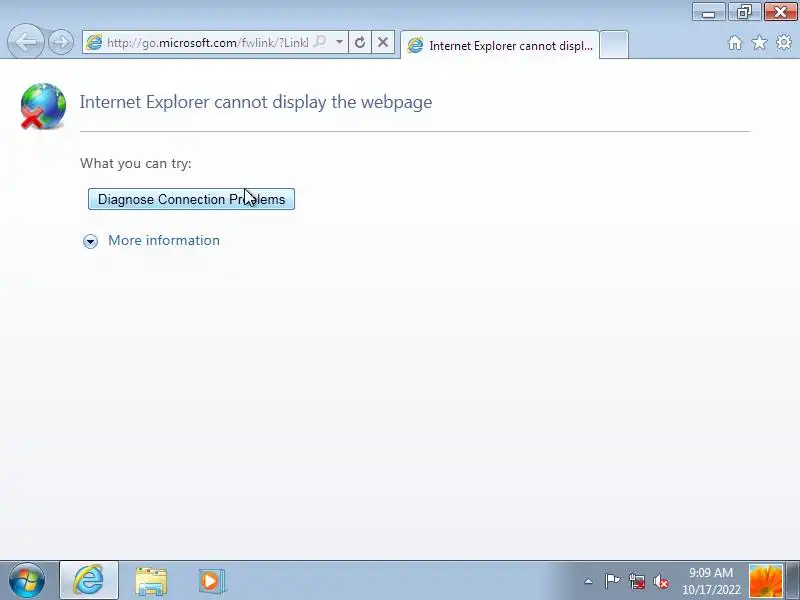This screenshot has height=600, width=800.
Task: Close the Internet Explorer window
Action: click(x=780, y=11)
